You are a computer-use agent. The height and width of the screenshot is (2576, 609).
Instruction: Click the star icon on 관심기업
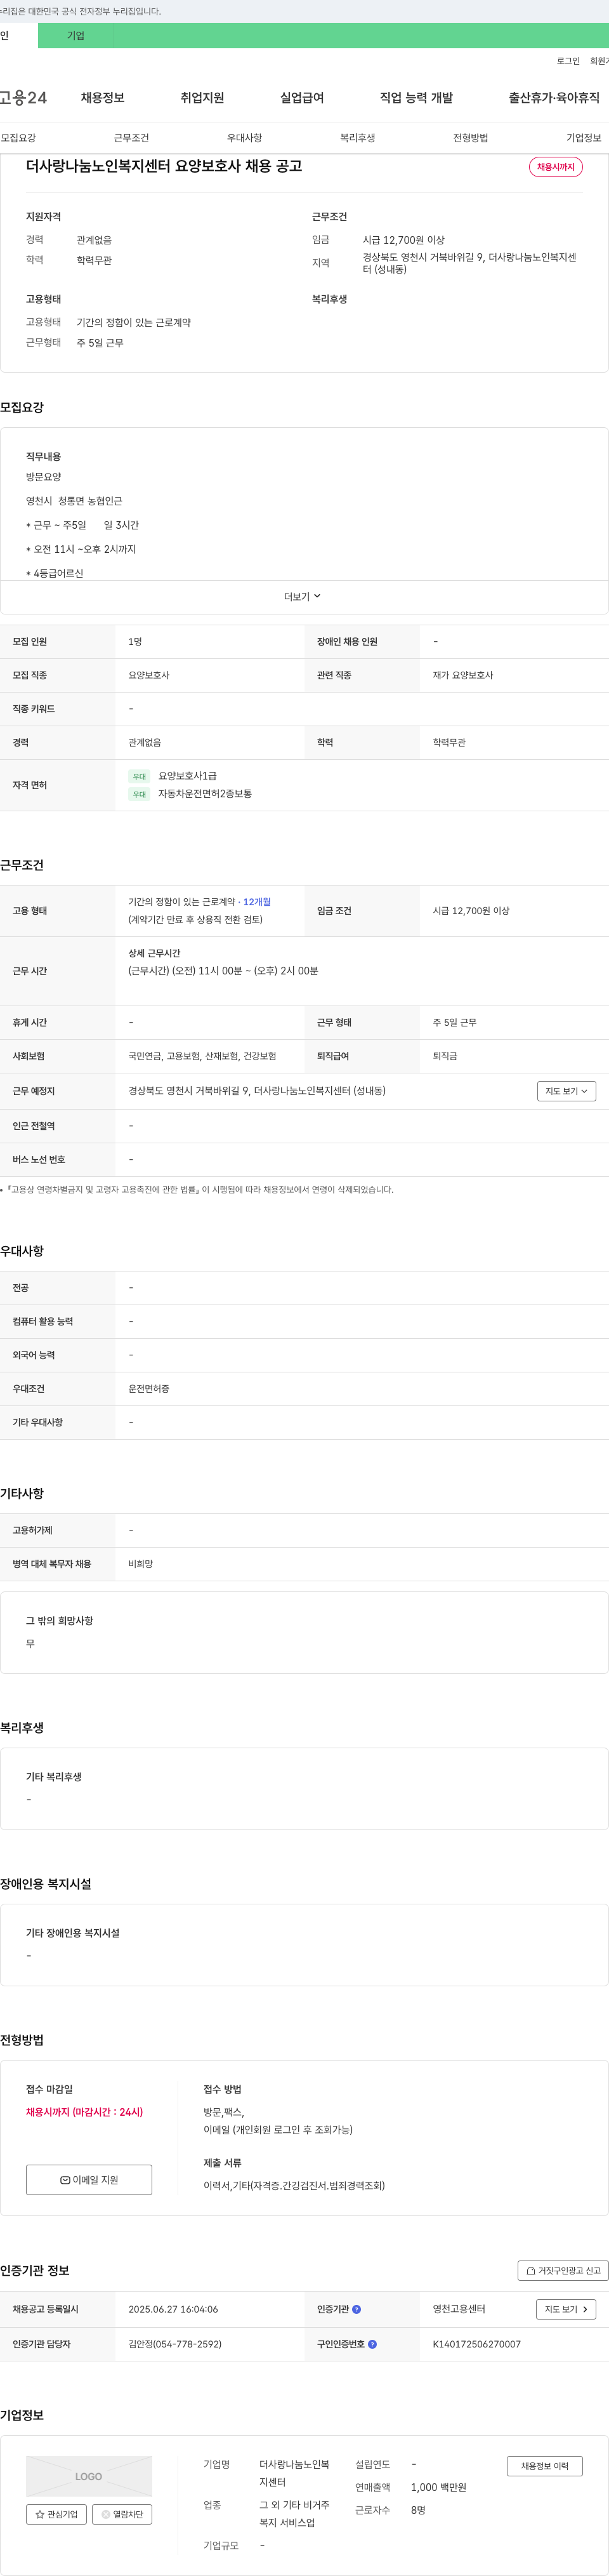[x=40, y=2514]
